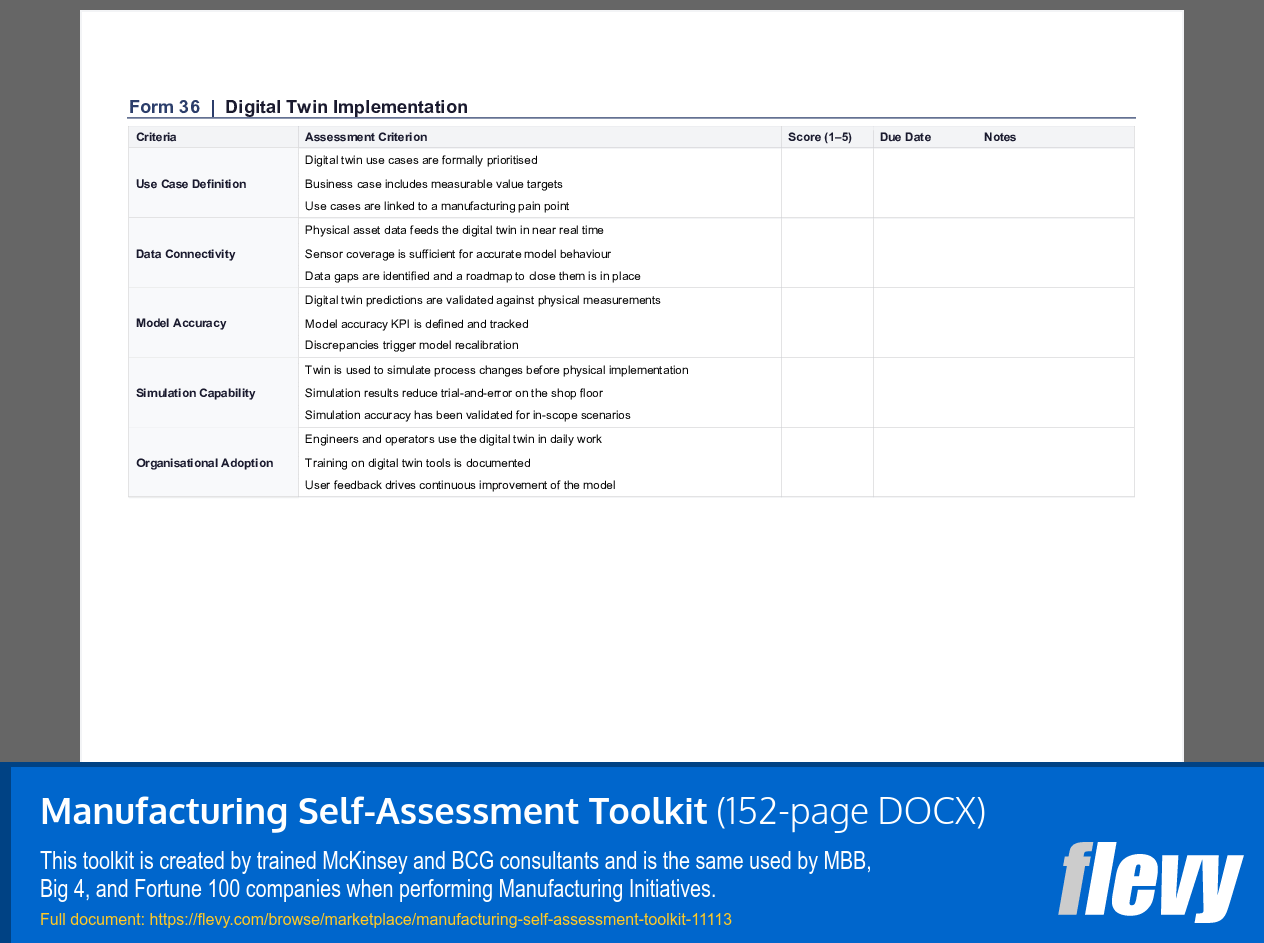Viewport: 1264px width, 943px height.
Task: Select the Model Accuracy row label
Action: pos(180,322)
